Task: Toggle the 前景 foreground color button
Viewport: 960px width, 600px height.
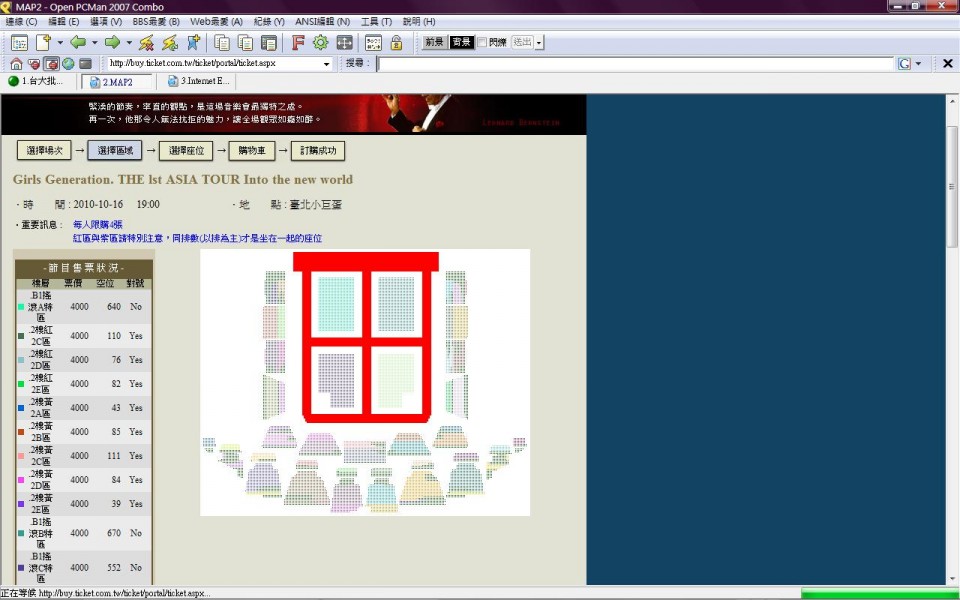Action: [x=434, y=43]
